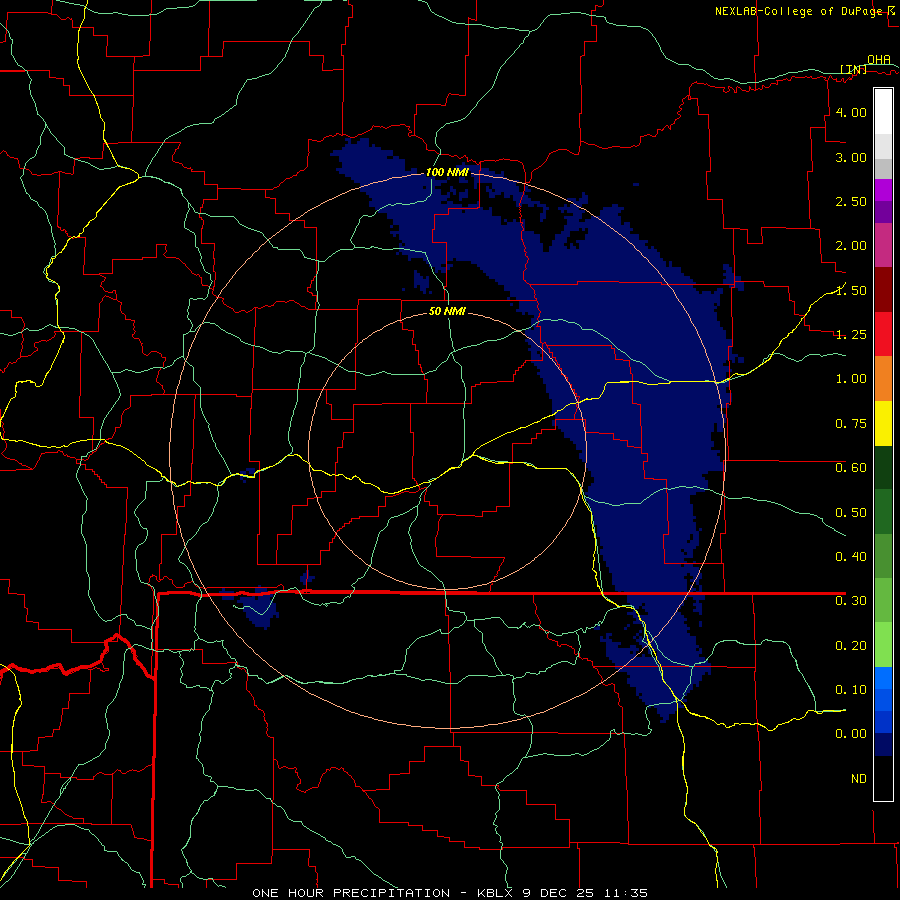Pick the black ND legend color block

coord(883,778)
